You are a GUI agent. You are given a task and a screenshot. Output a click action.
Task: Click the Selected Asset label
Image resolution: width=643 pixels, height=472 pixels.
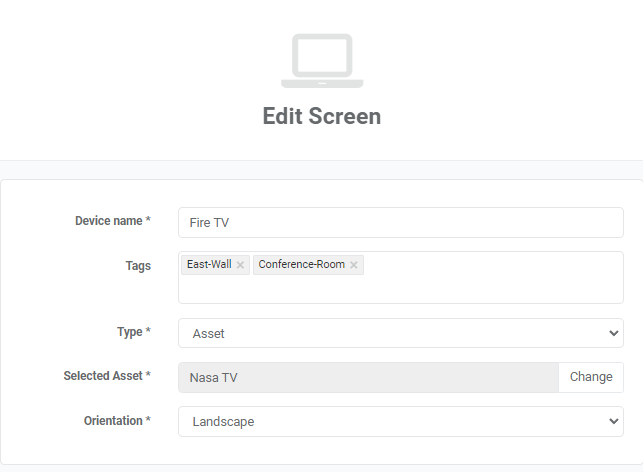[x=103, y=376]
